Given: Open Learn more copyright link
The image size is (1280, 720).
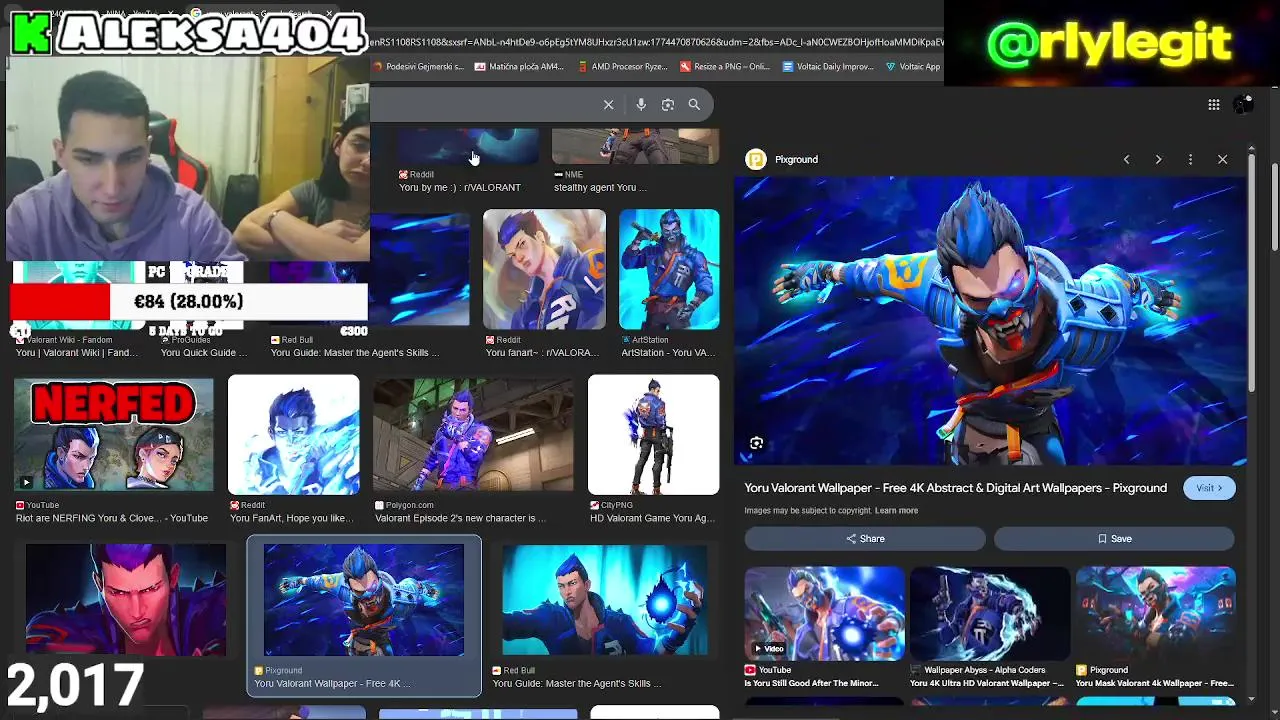Looking at the screenshot, I should [896, 510].
